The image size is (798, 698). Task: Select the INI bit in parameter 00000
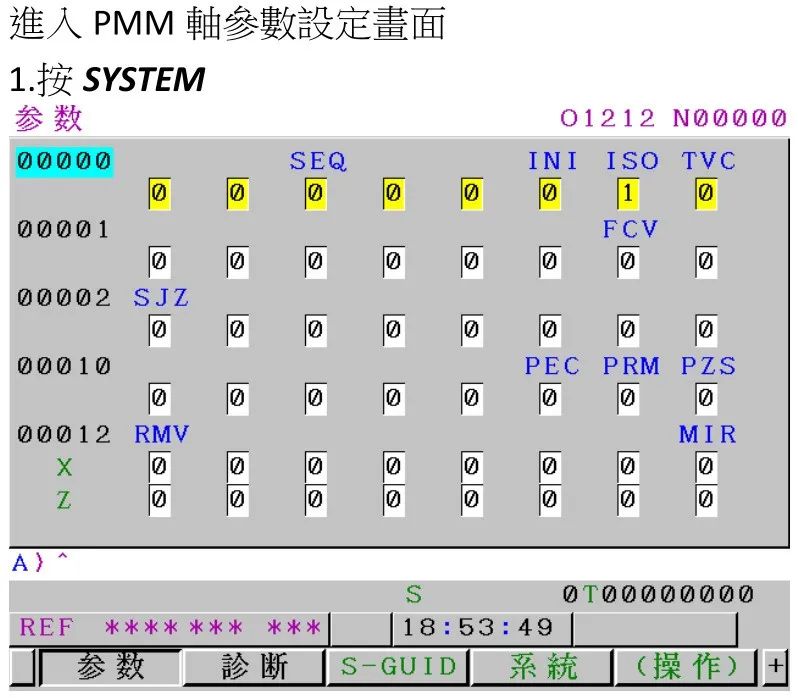[x=550, y=193]
